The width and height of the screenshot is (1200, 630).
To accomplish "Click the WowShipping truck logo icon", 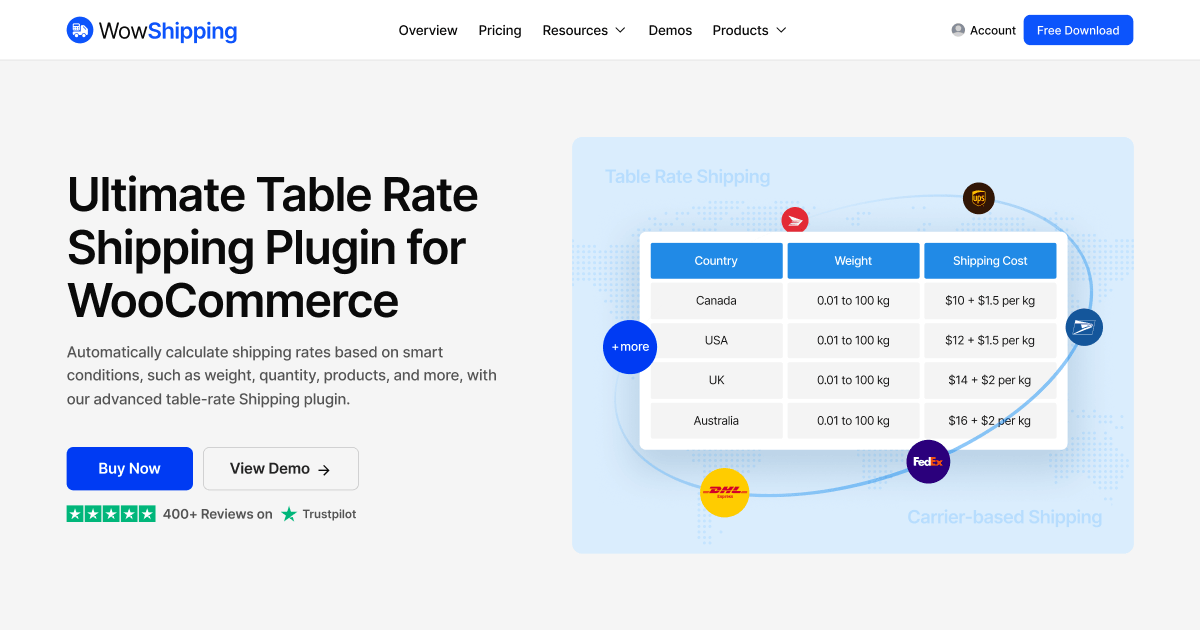I will click(80, 30).
